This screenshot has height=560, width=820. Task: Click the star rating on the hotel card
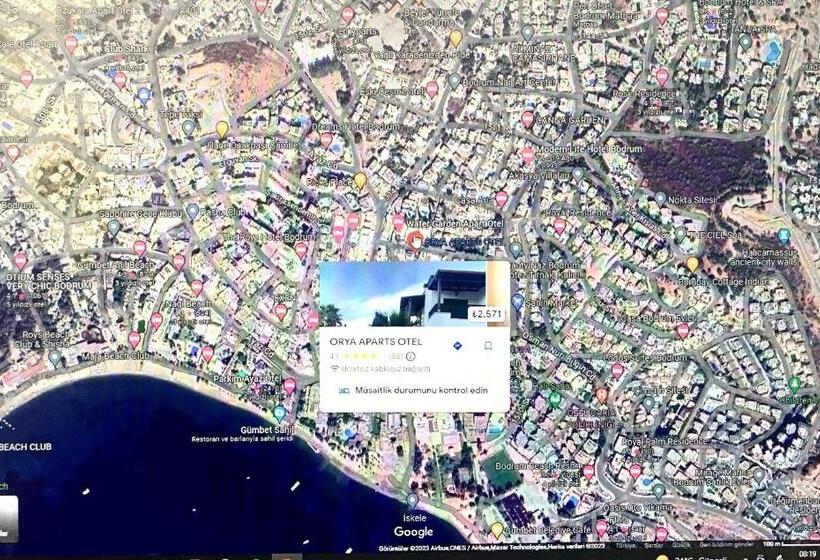(361, 357)
